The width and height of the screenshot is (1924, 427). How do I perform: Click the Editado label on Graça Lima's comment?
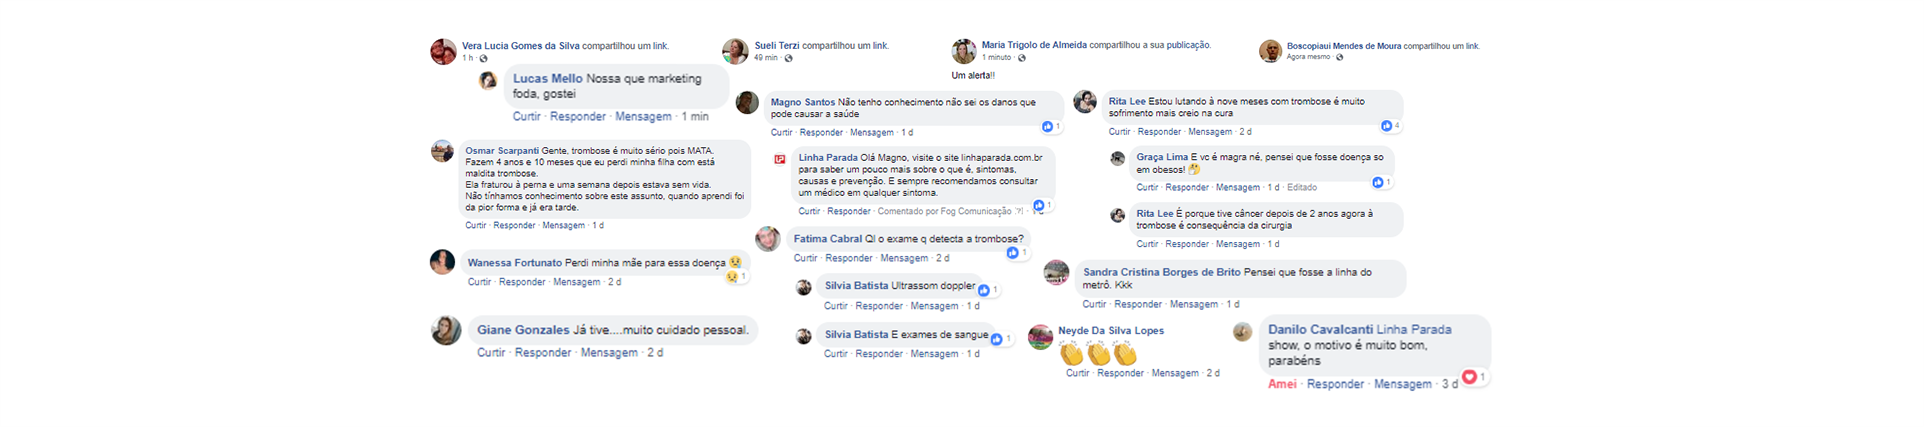[1302, 188]
